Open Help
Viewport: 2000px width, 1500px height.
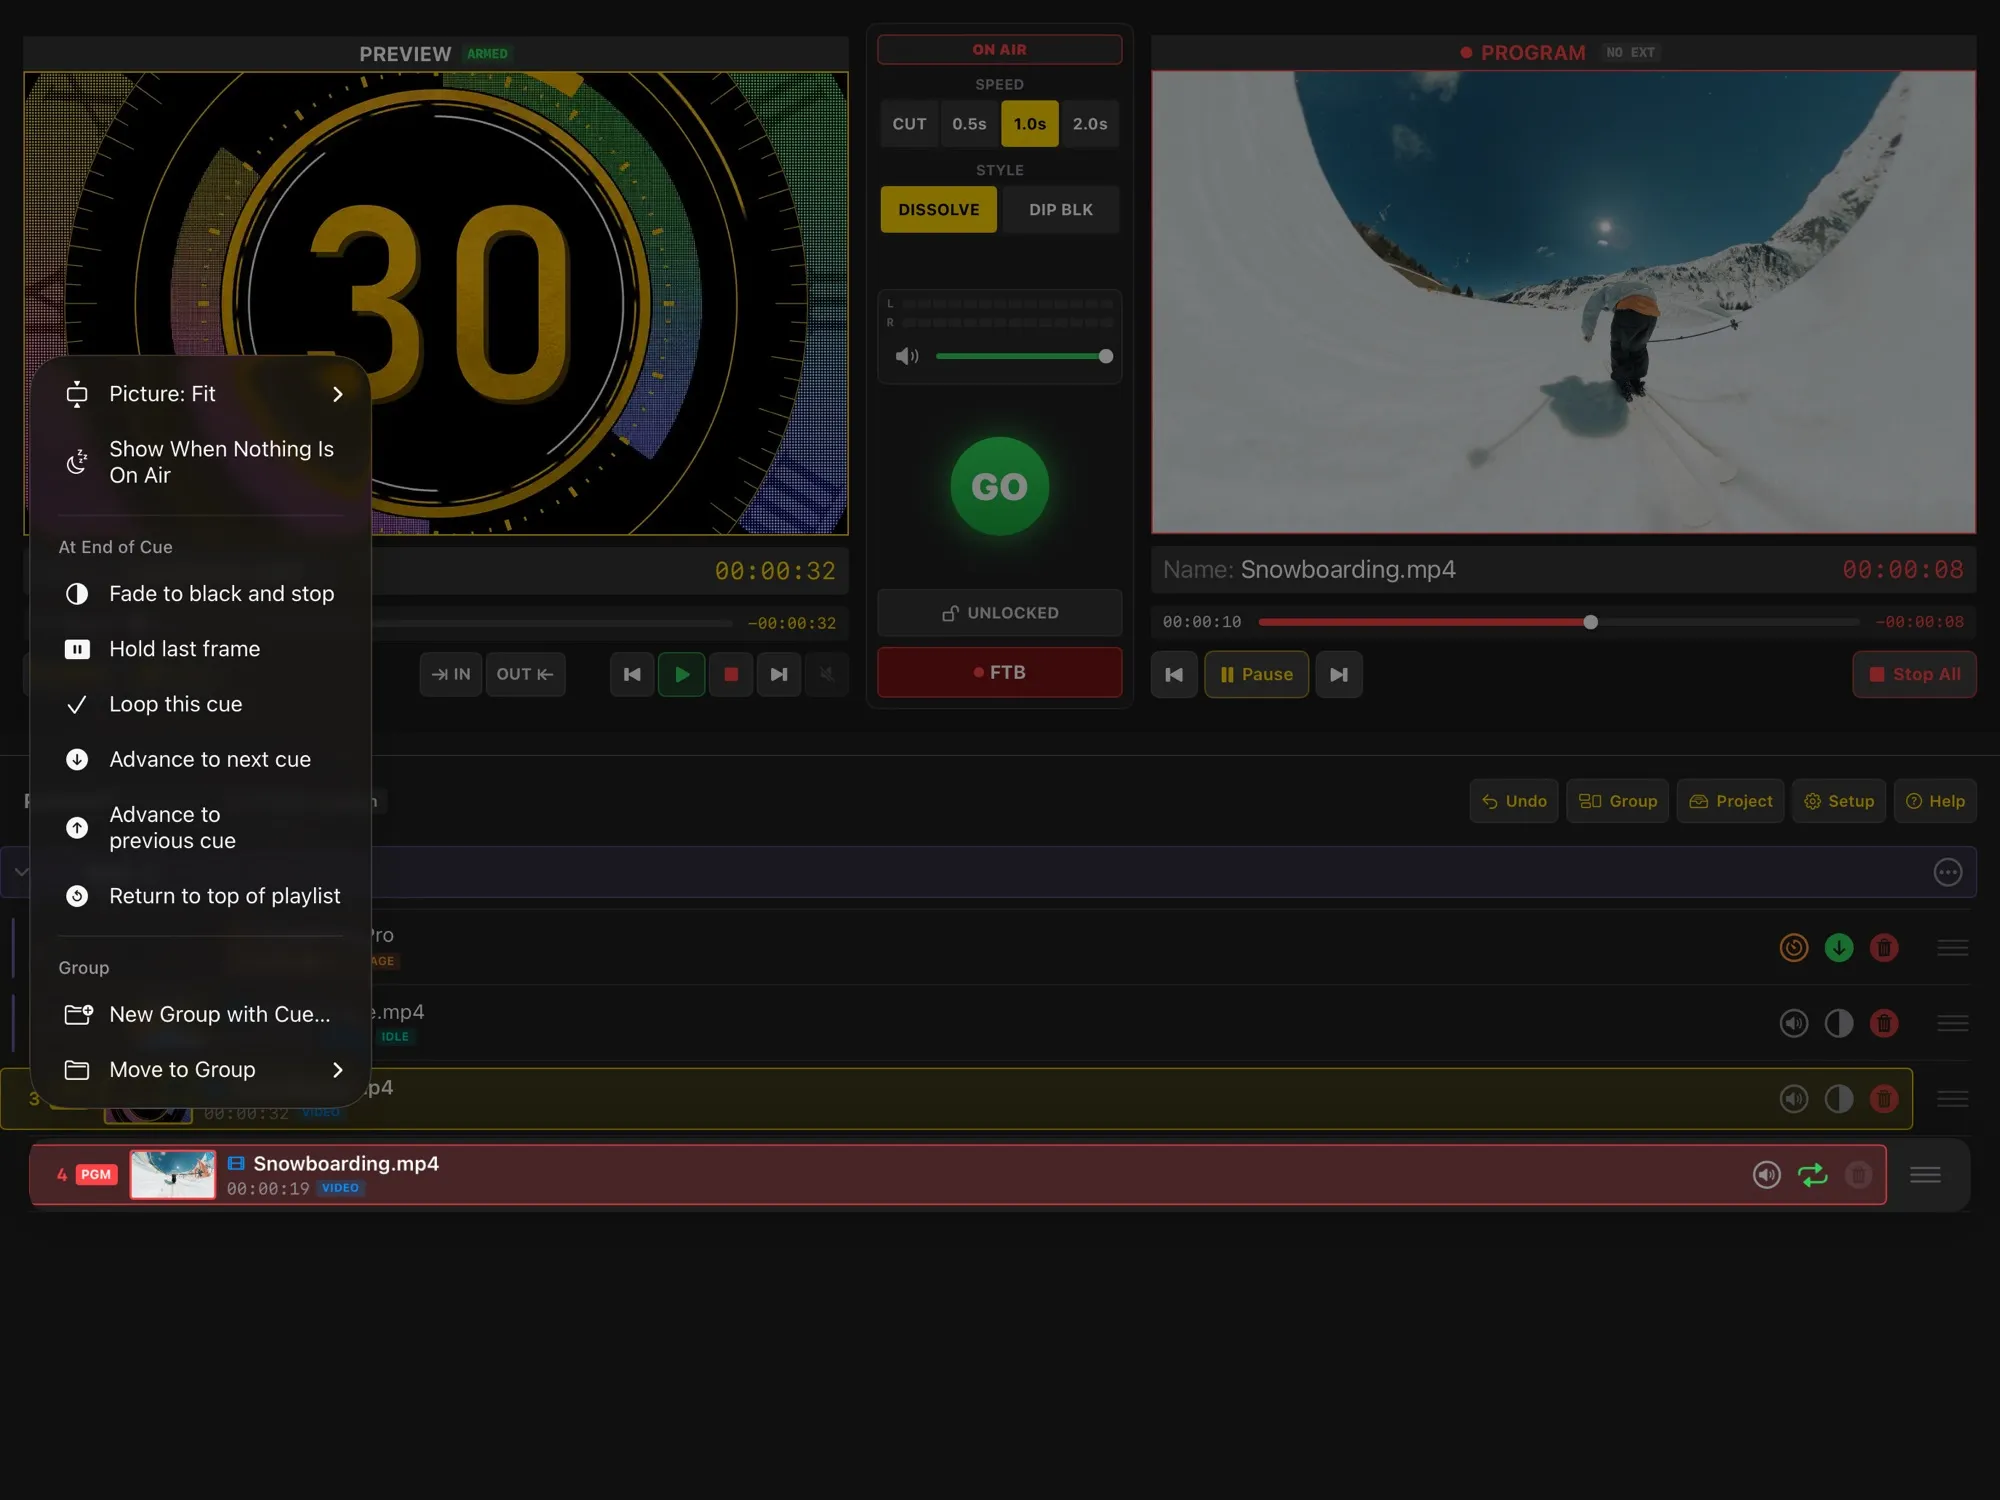(1936, 801)
